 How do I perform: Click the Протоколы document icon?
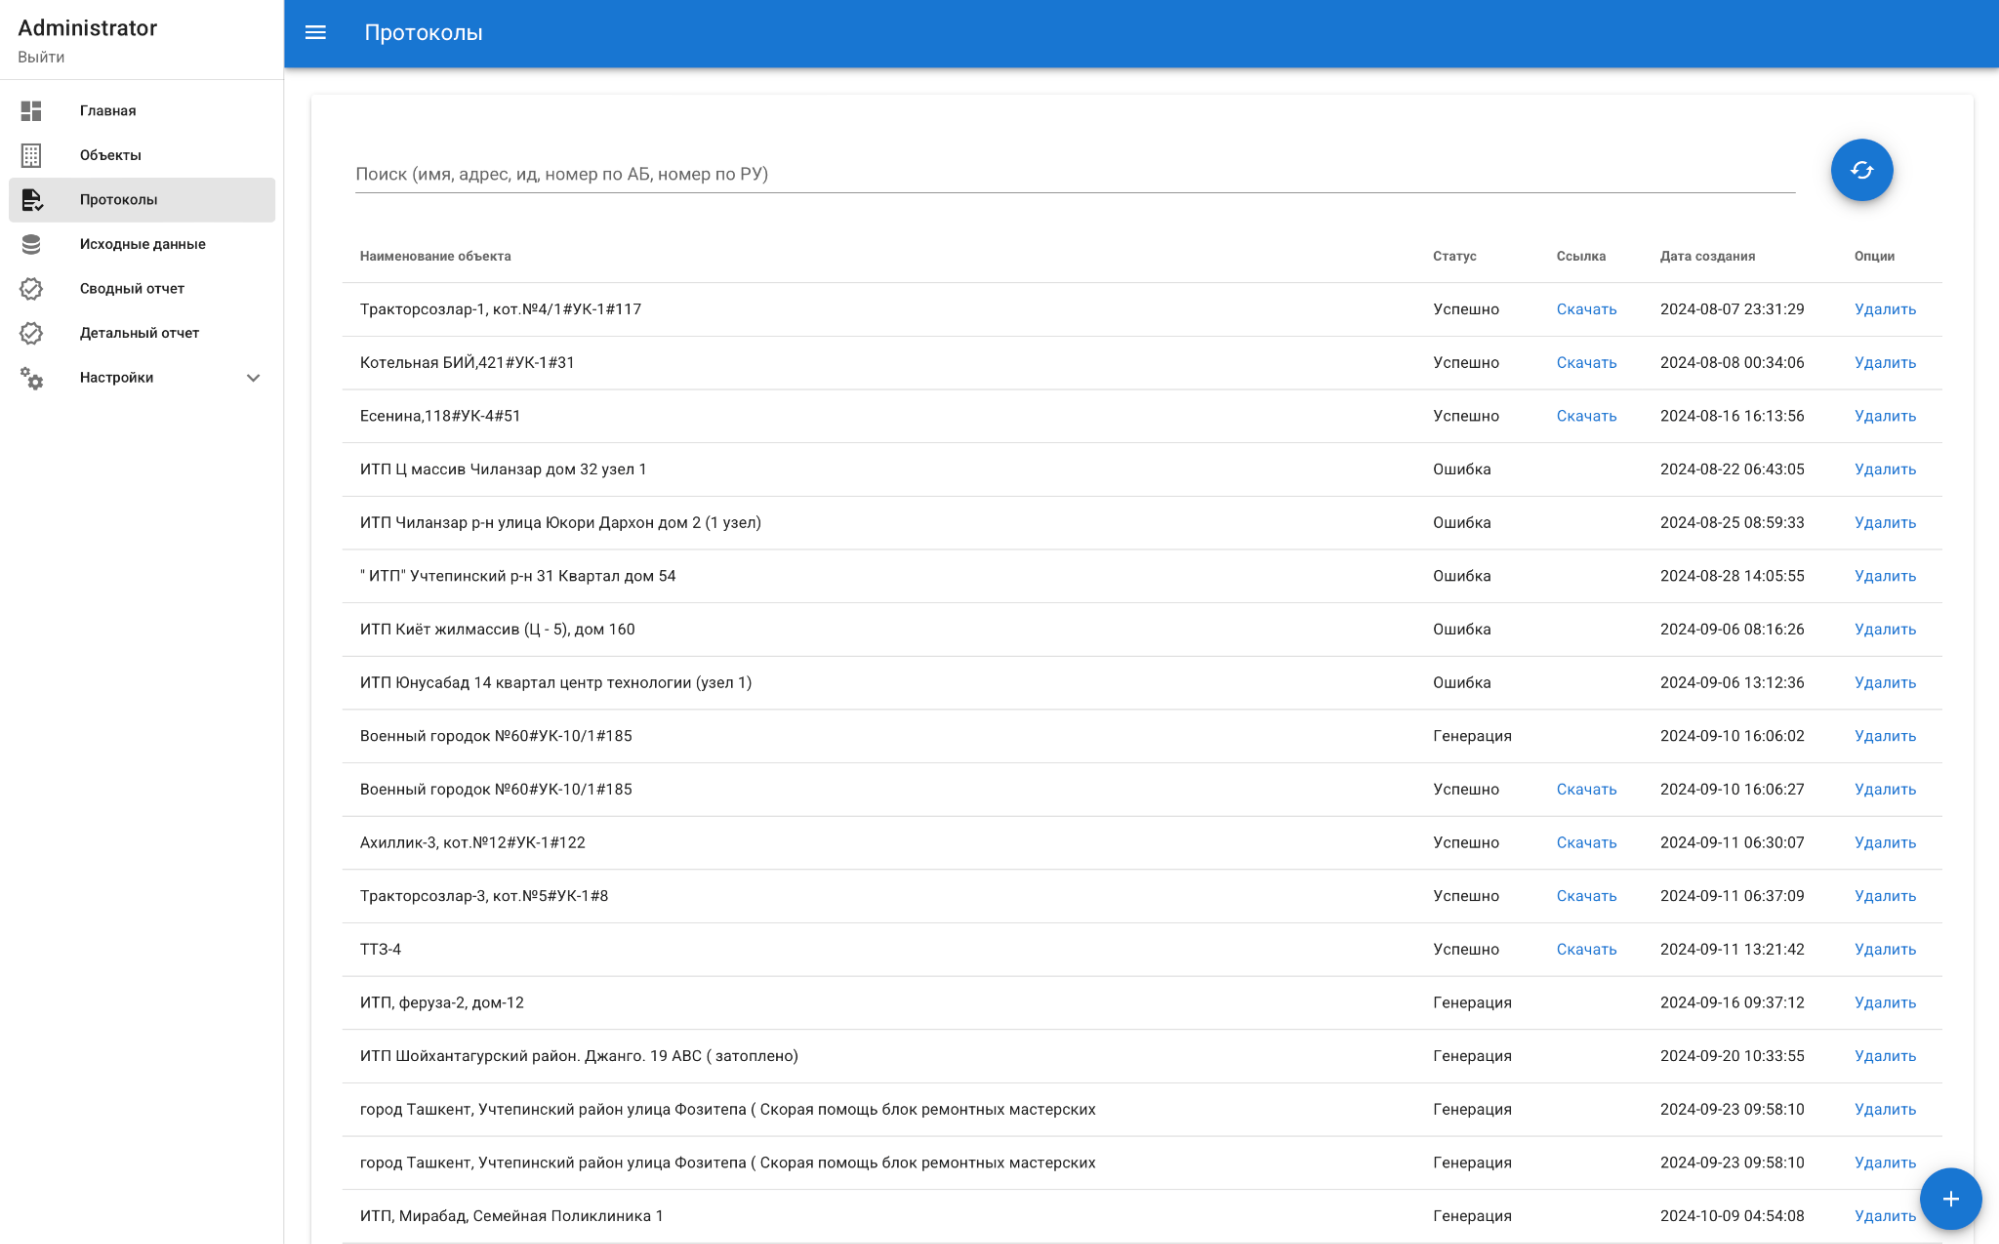click(31, 200)
